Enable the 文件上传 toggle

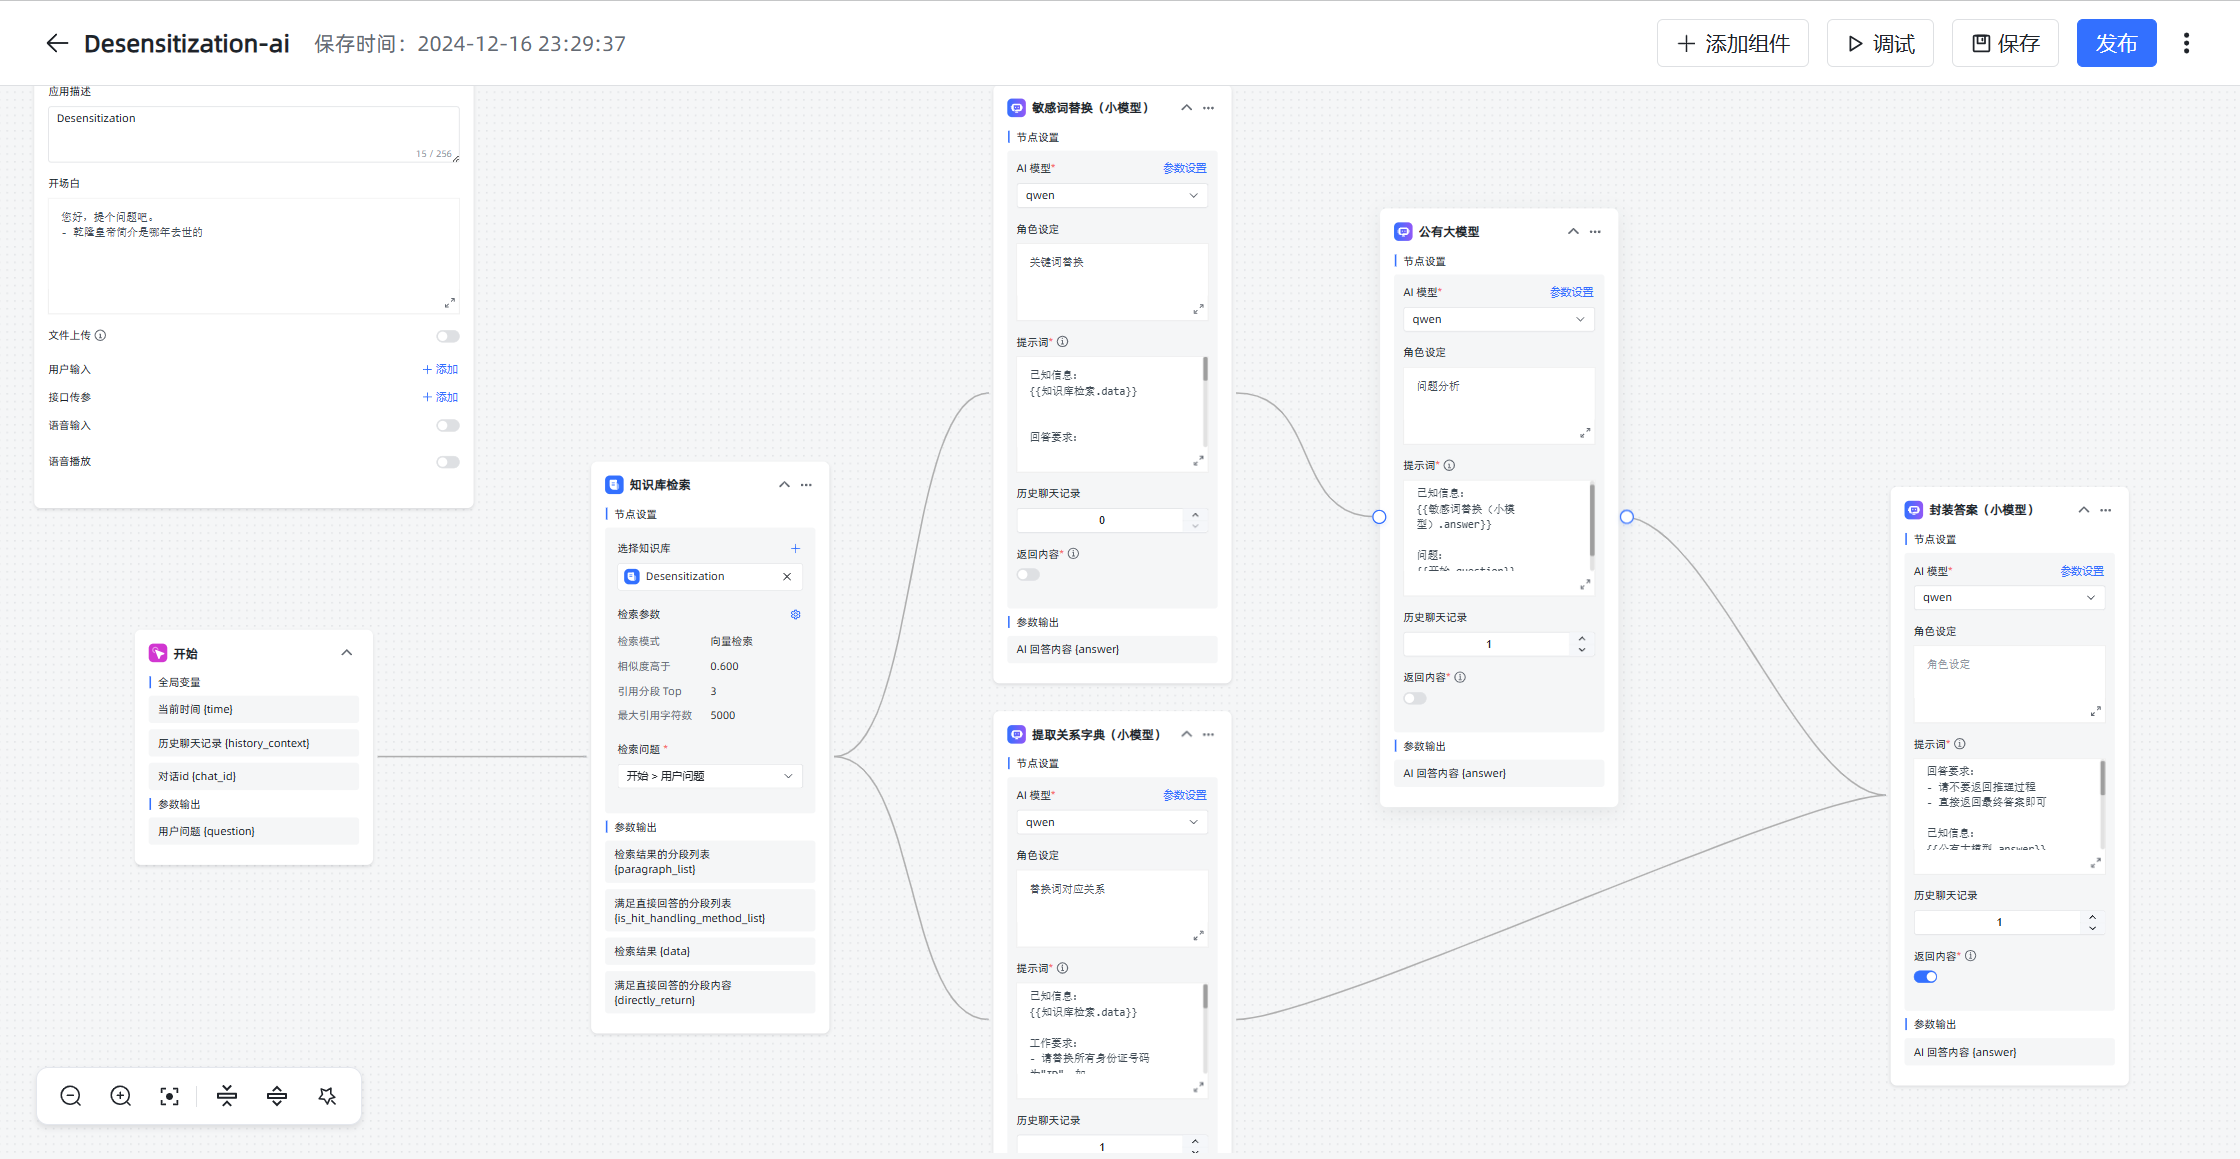(448, 336)
